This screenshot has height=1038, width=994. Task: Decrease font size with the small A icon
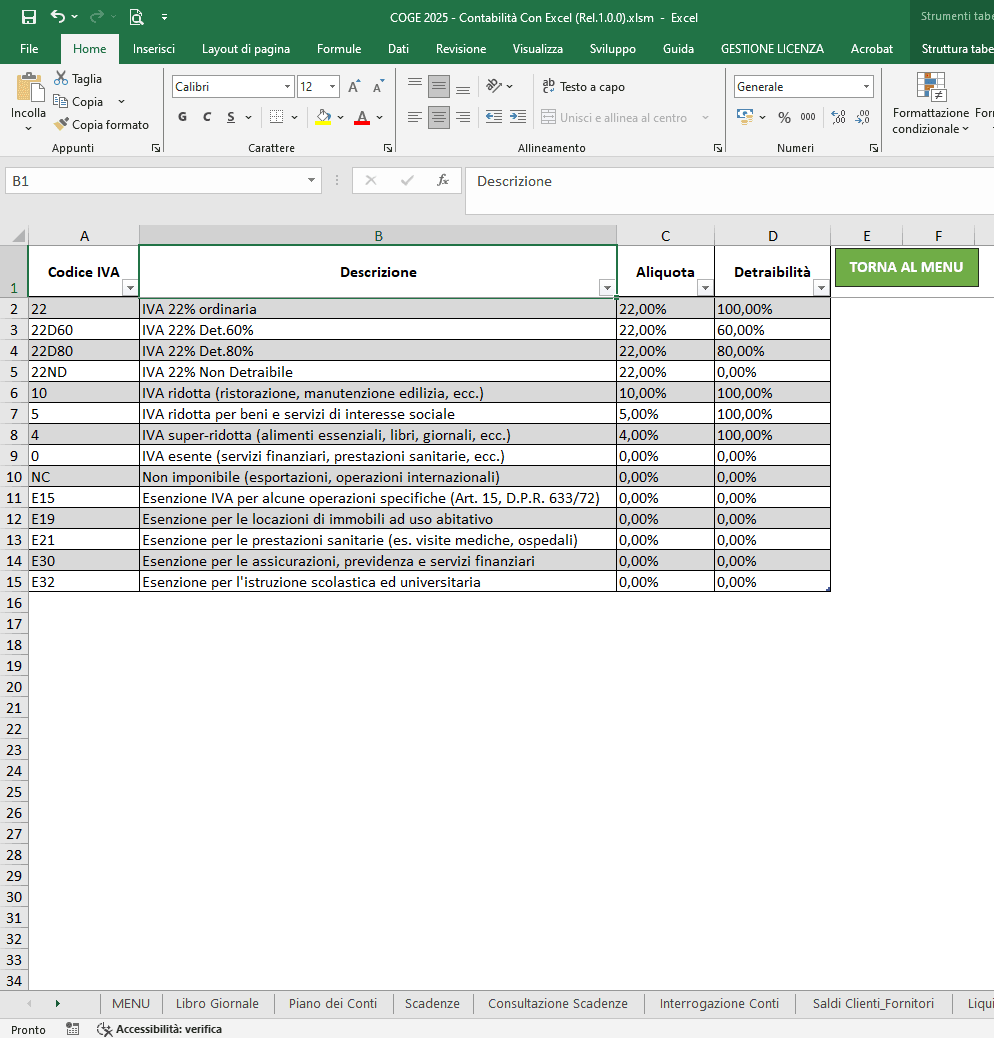378,87
